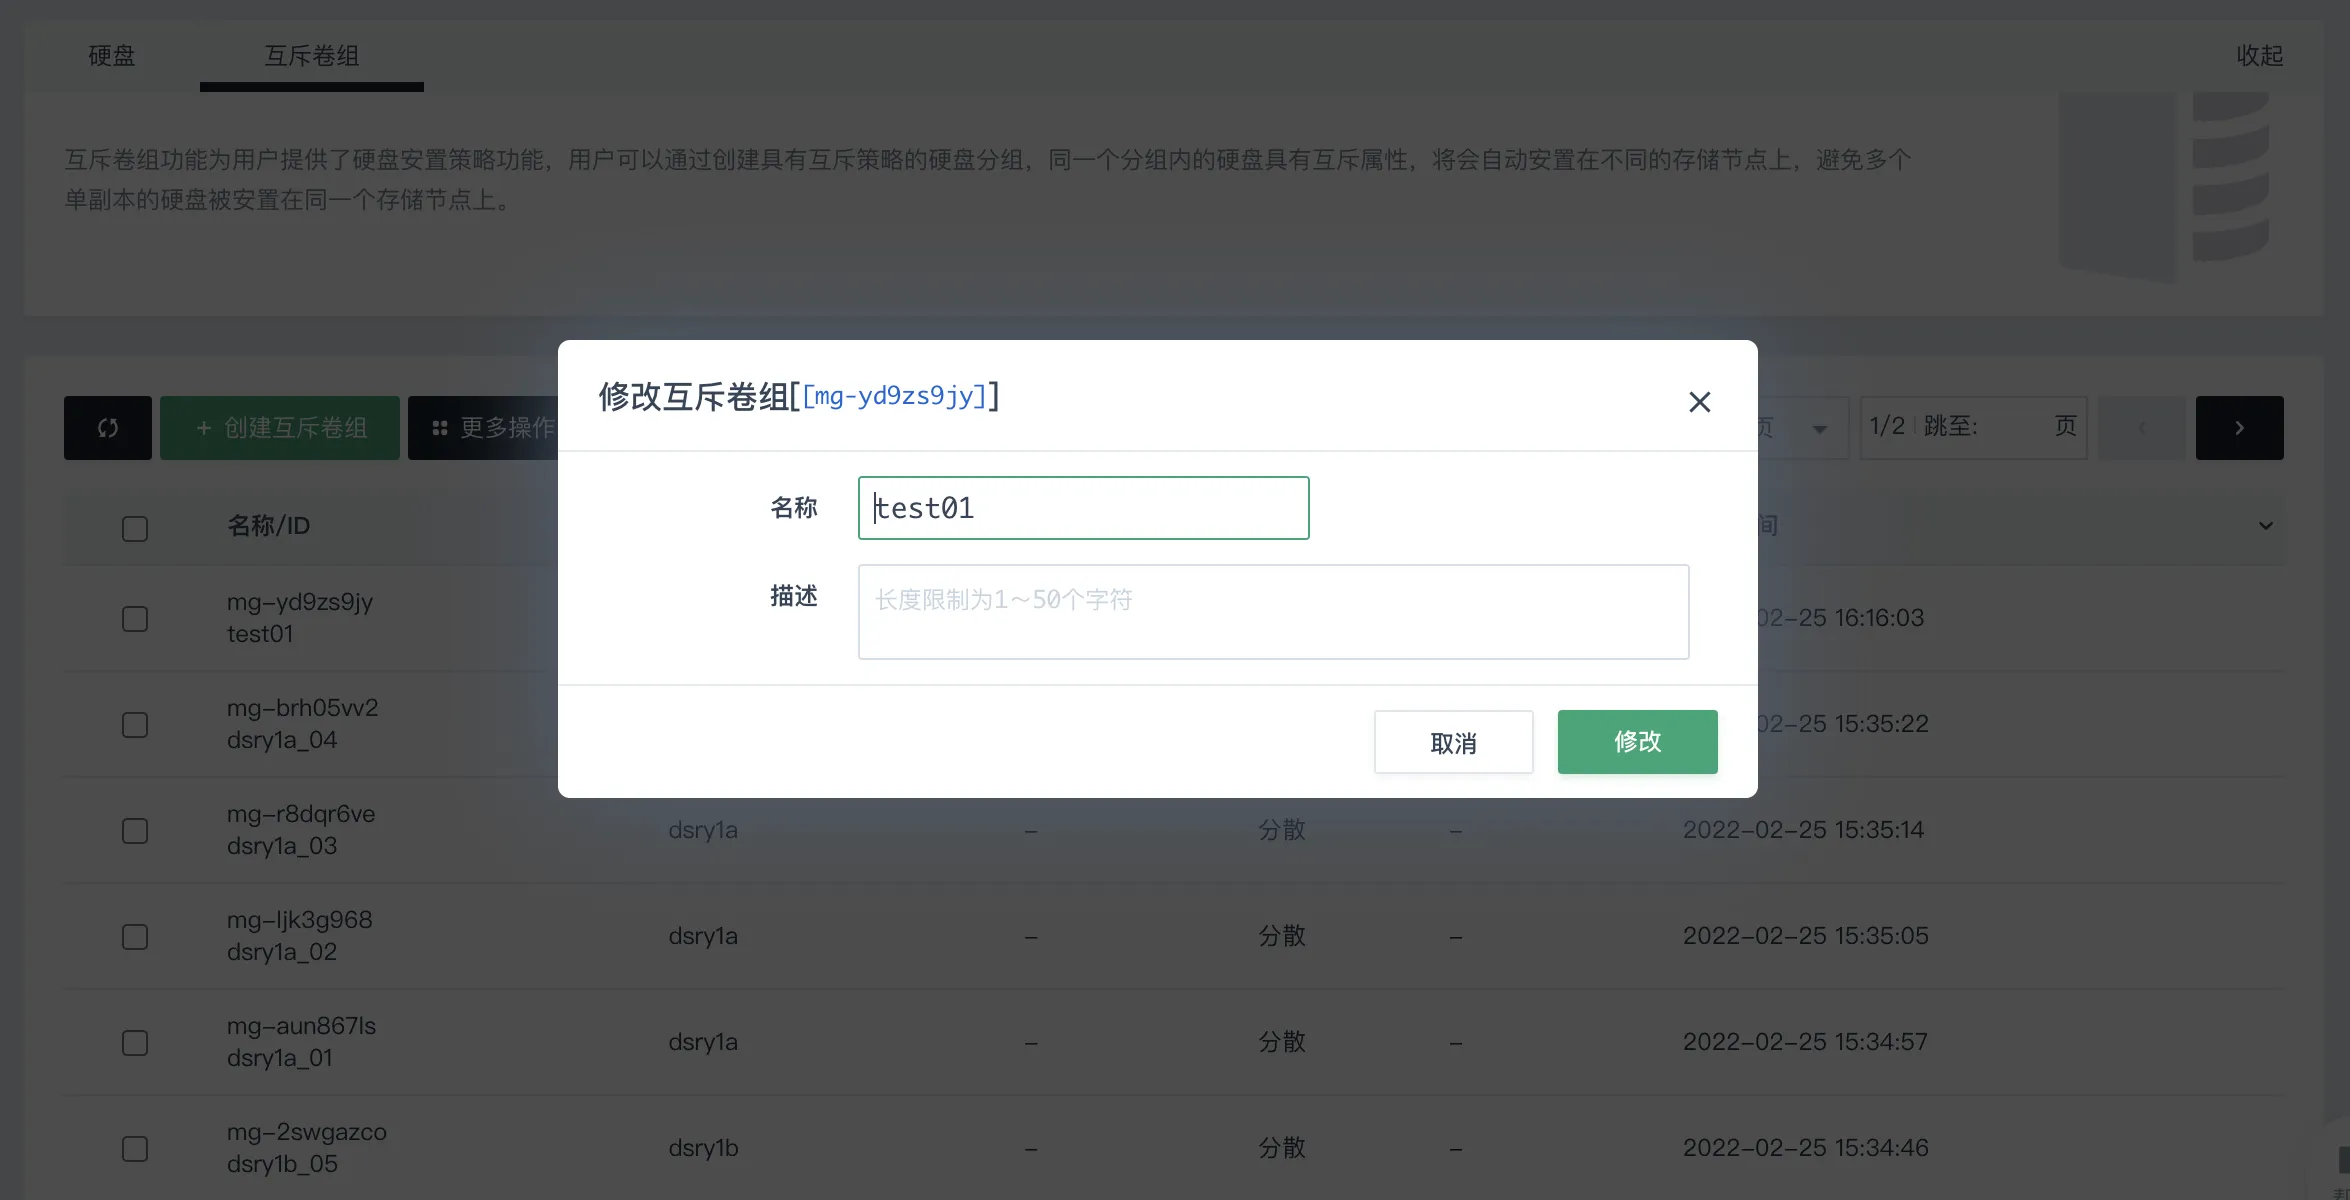Click the mg-ljk3g968 ID text
The height and width of the screenshot is (1200, 2350).
tap(299, 920)
